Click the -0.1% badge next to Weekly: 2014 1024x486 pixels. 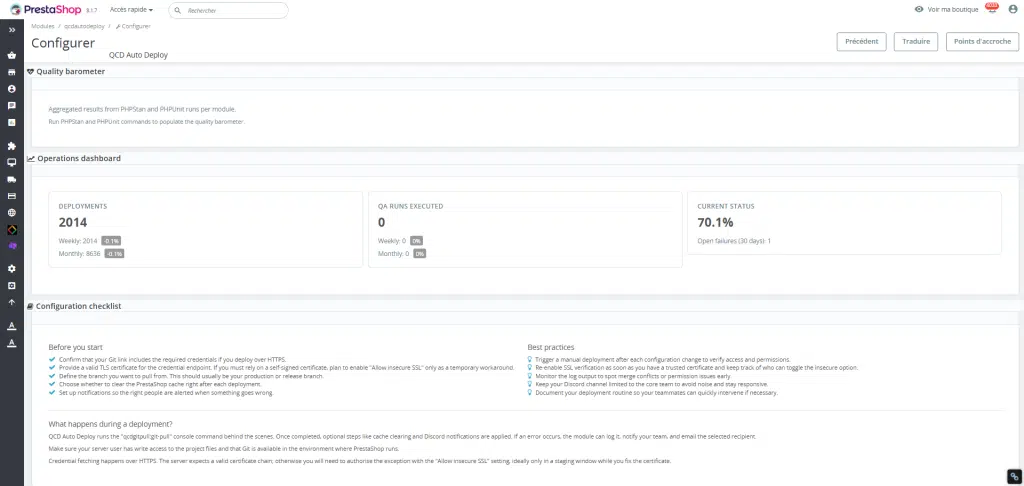pos(111,241)
